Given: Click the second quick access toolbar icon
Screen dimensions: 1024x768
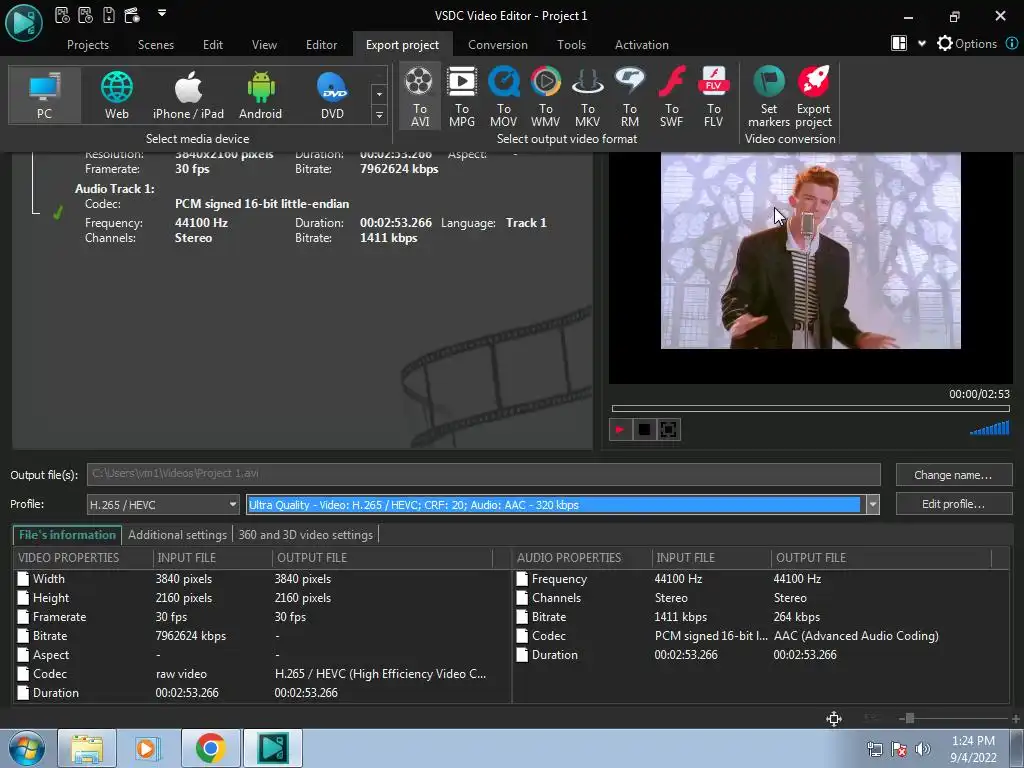Looking at the screenshot, I should pos(85,14).
